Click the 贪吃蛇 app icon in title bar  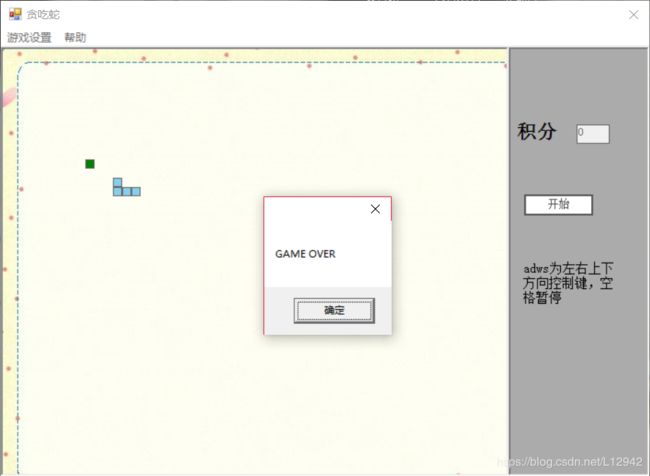click(15, 14)
